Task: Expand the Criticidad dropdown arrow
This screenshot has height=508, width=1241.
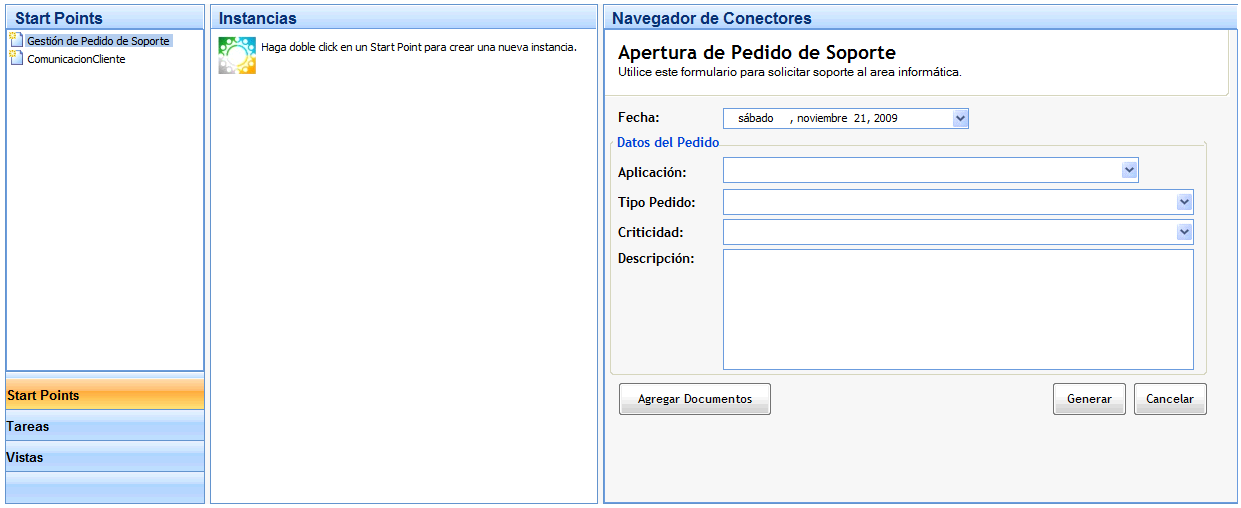Action: point(1184,232)
